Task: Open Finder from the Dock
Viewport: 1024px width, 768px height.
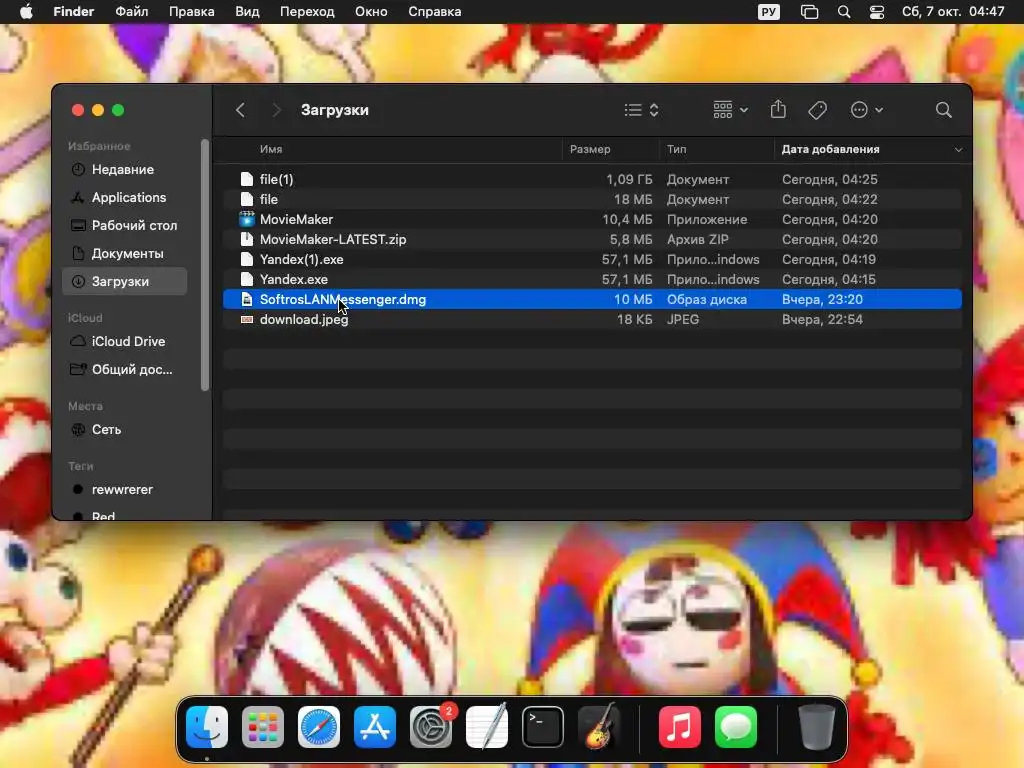Action: pyautogui.click(x=206, y=727)
